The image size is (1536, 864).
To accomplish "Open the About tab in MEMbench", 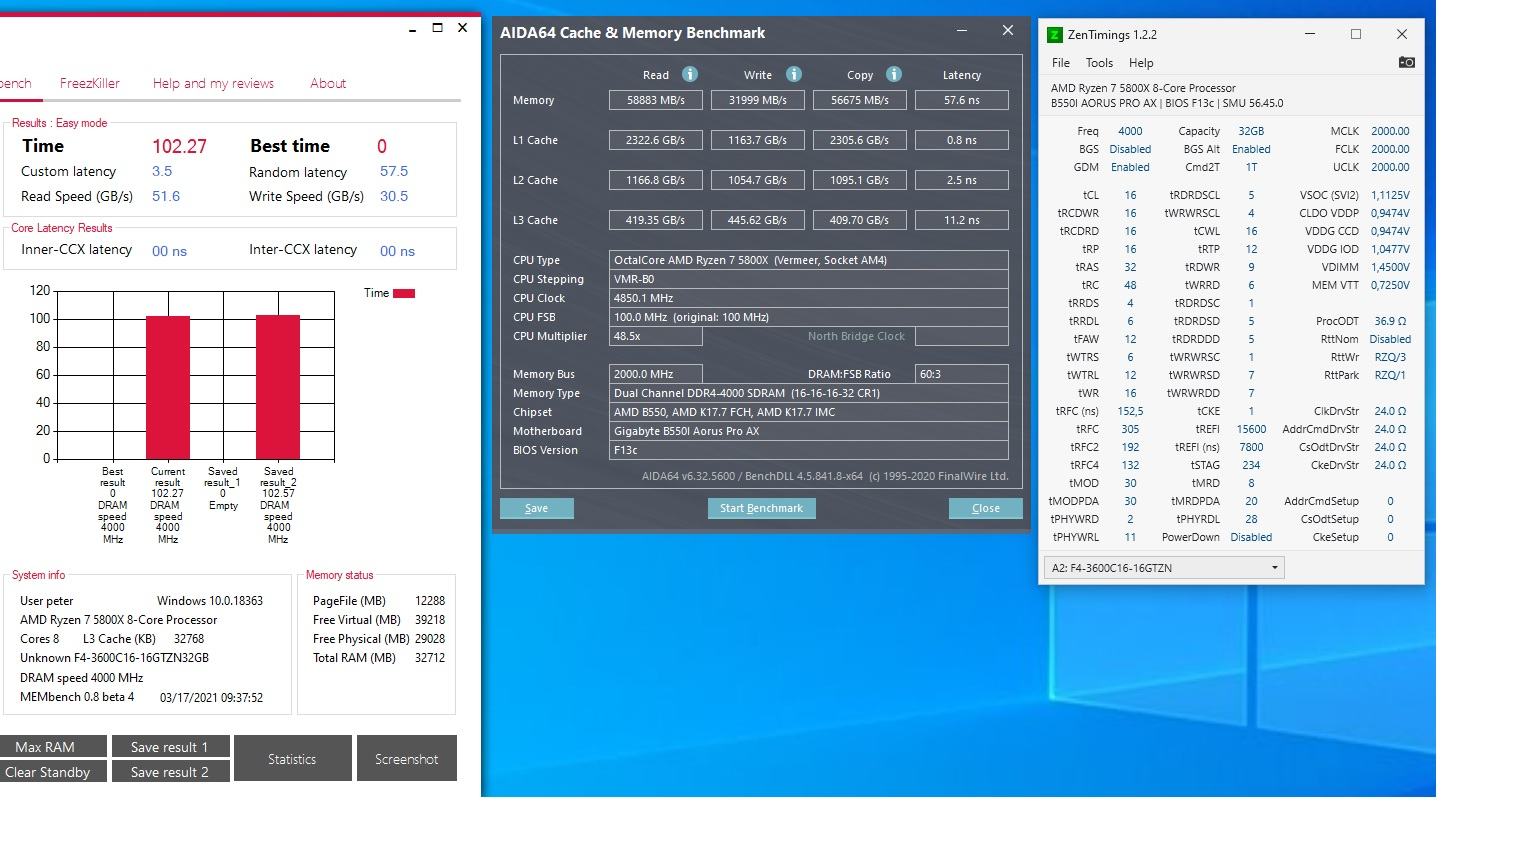I will (328, 83).
